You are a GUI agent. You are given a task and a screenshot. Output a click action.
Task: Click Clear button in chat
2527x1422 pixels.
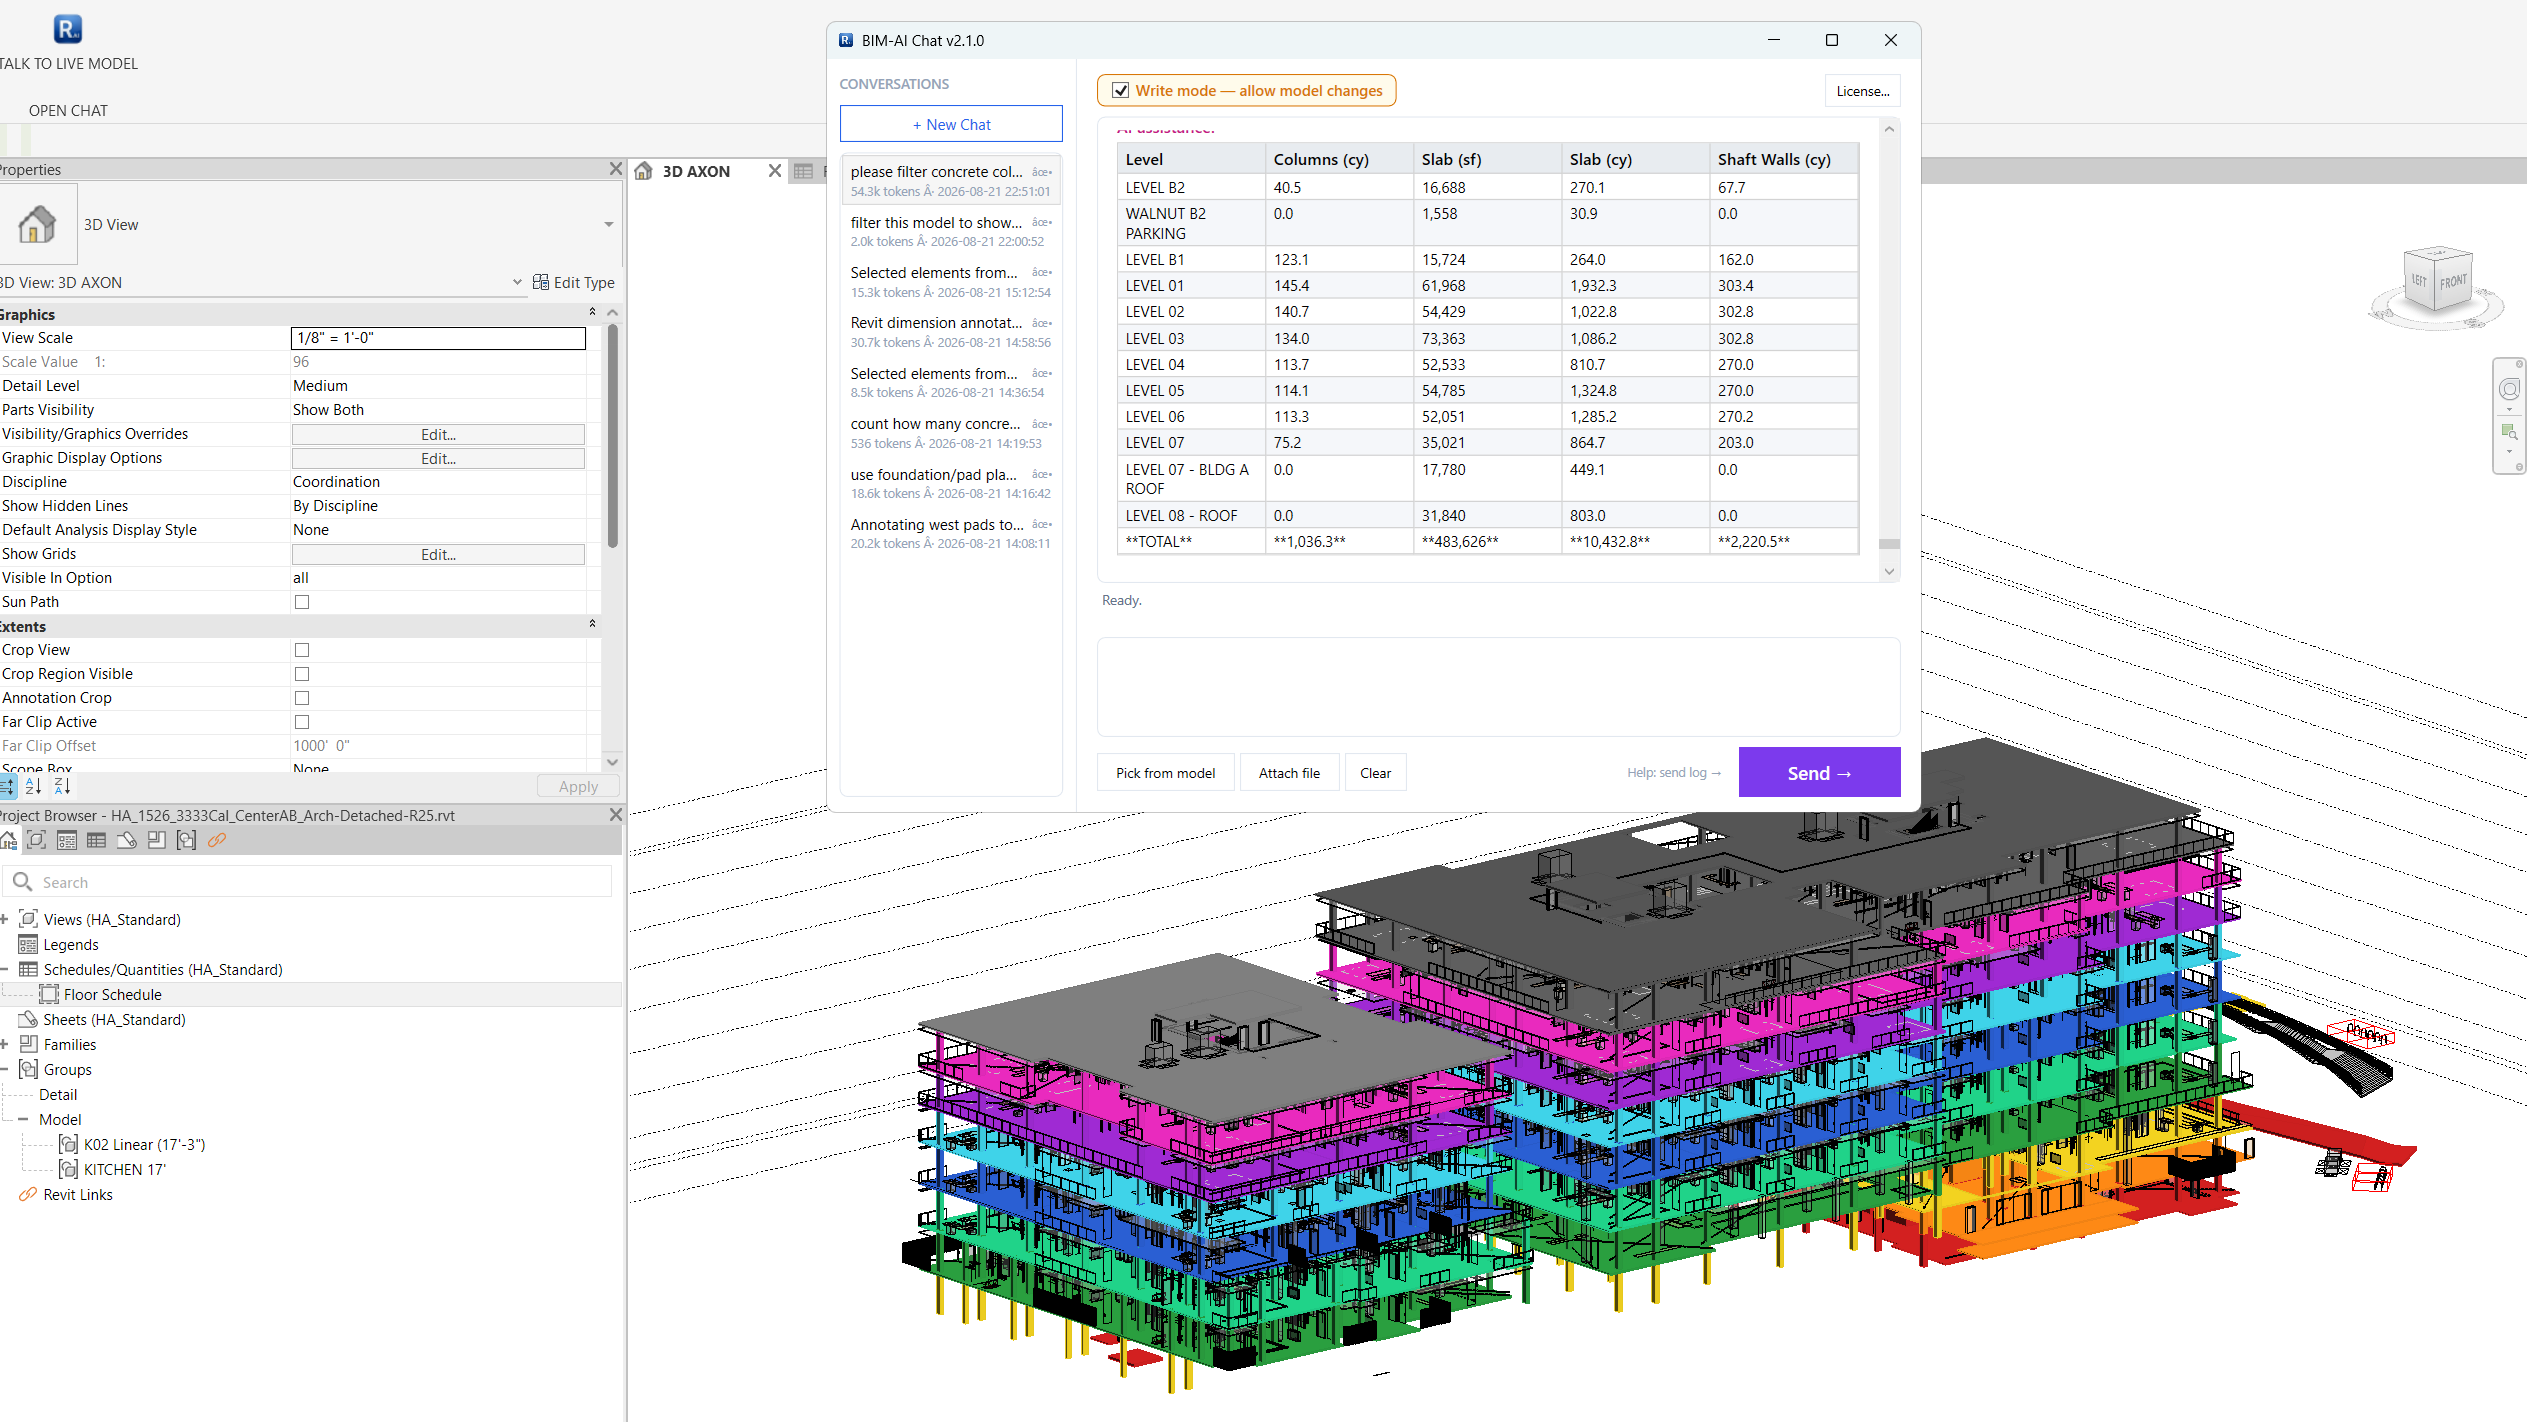[x=1375, y=773]
